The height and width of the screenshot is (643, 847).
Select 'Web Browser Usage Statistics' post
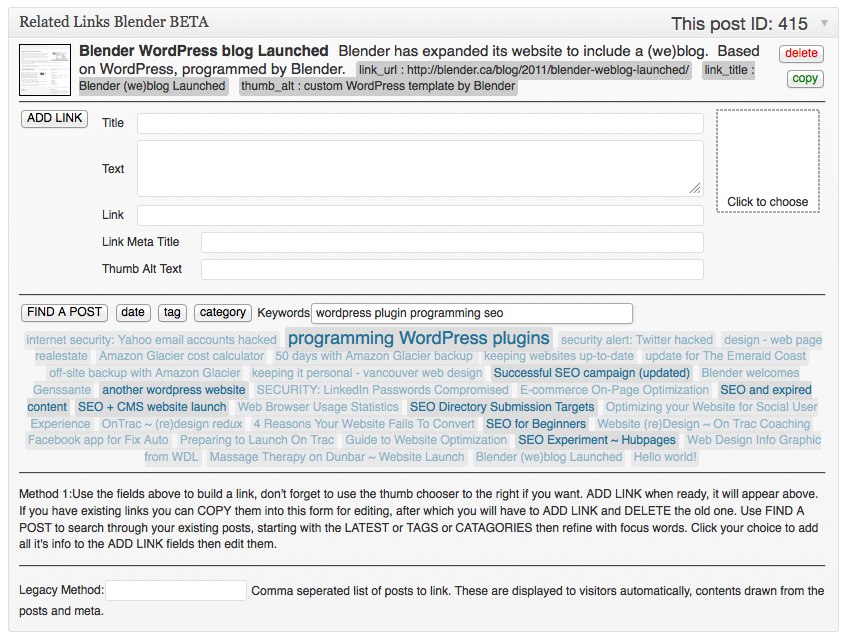318,407
